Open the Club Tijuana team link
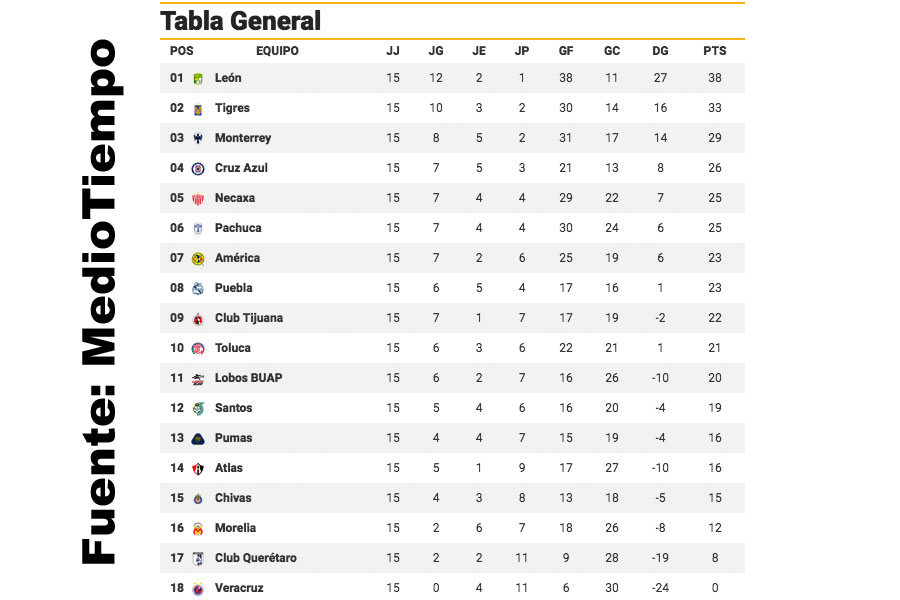Image resolution: width=900 pixels, height=600 pixels. click(x=249, y=318)
